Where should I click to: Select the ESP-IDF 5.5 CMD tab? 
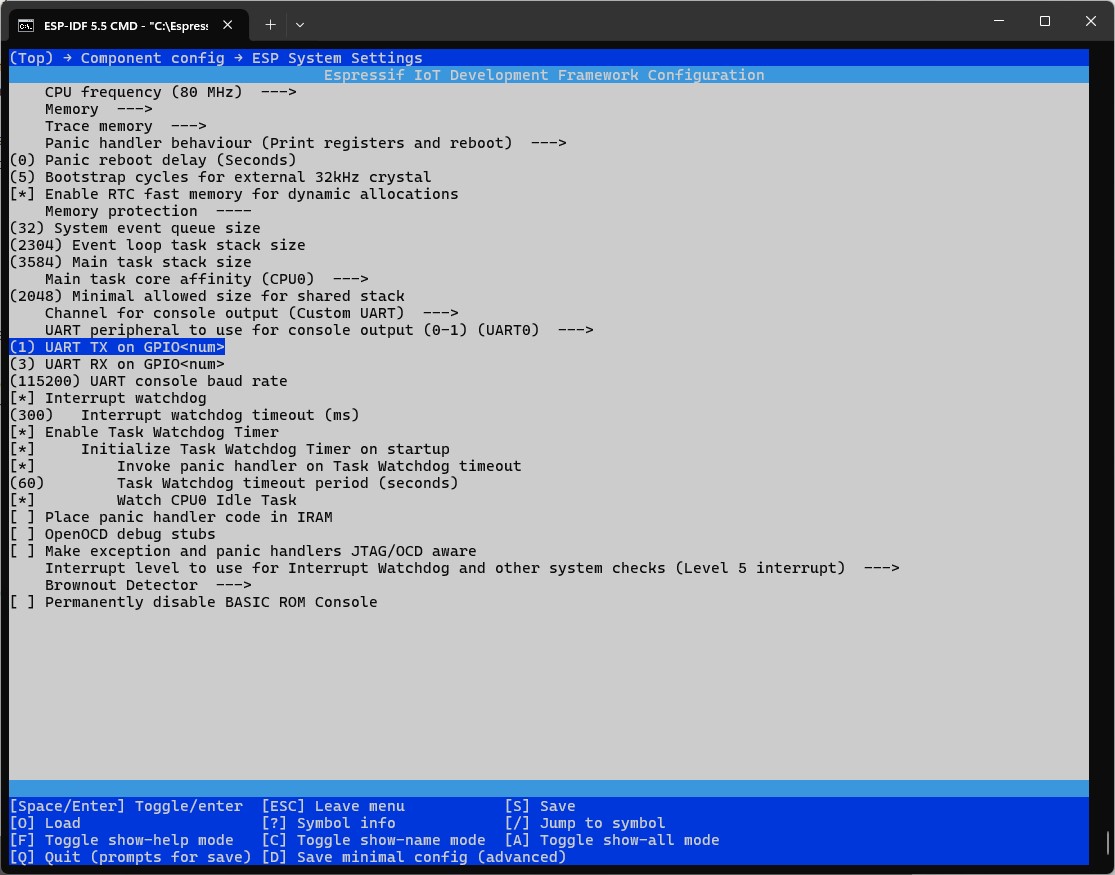[x=129, y=25]
